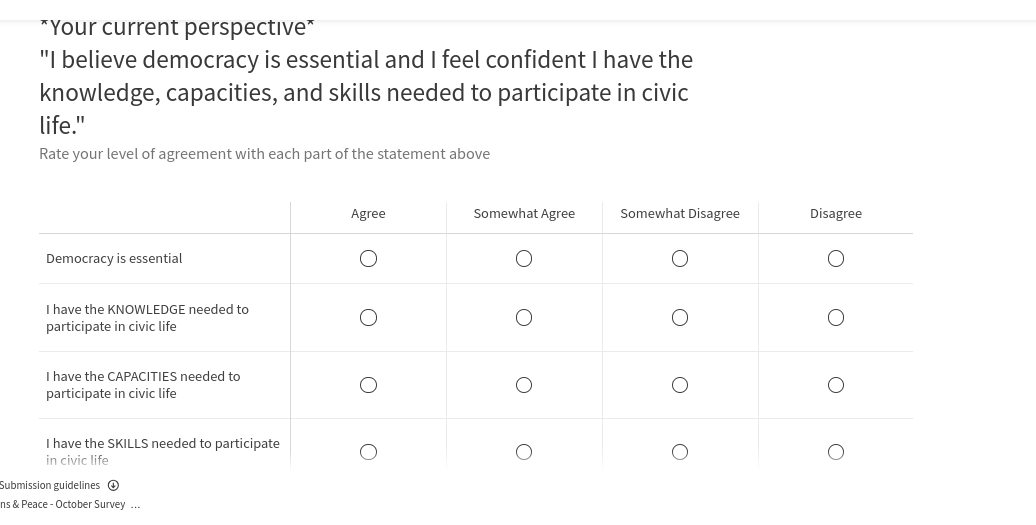The image size is (1036, 525).
Task: Choose Somewhat Agree for the KNOWLEDGE row
Action: tap(524, 318)
